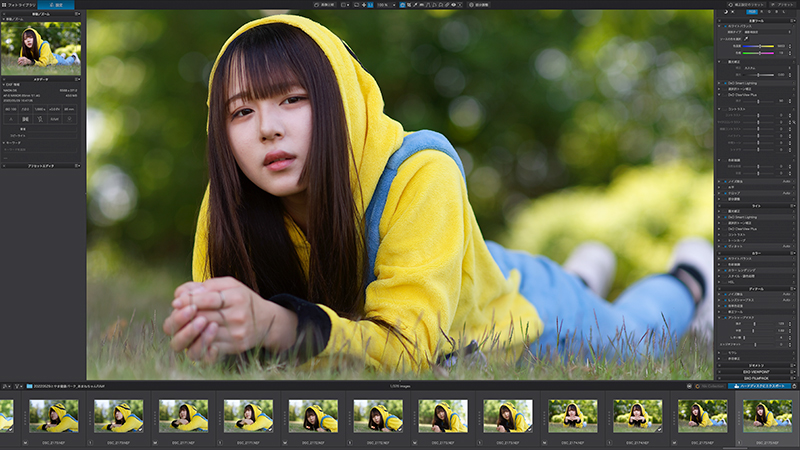Toggle the Color accentuation correction

[725, 160]
